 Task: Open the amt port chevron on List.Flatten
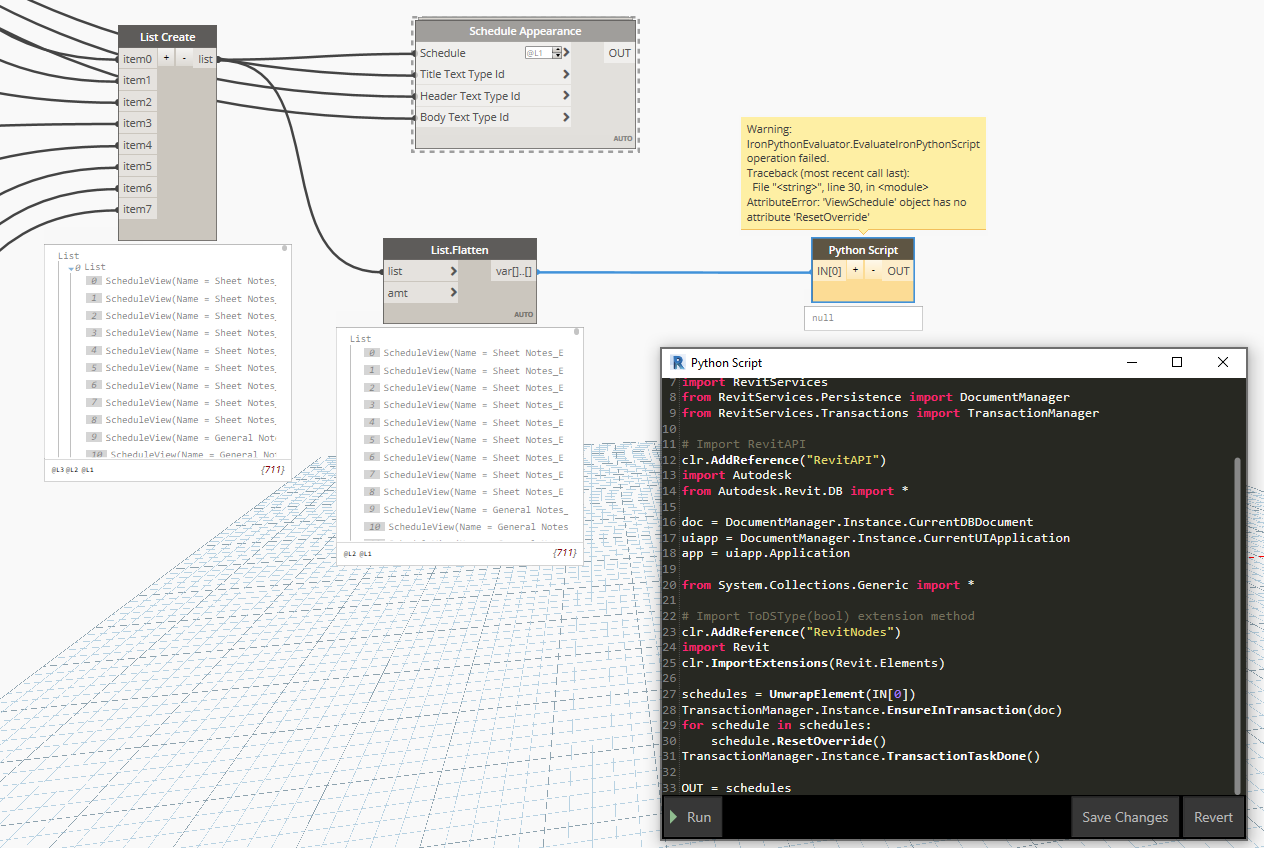tap(454, 293)
